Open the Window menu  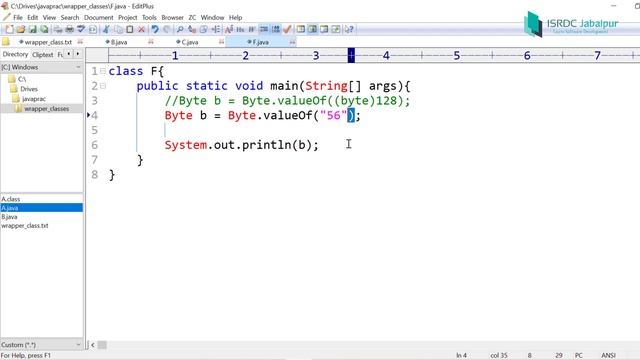212,18
